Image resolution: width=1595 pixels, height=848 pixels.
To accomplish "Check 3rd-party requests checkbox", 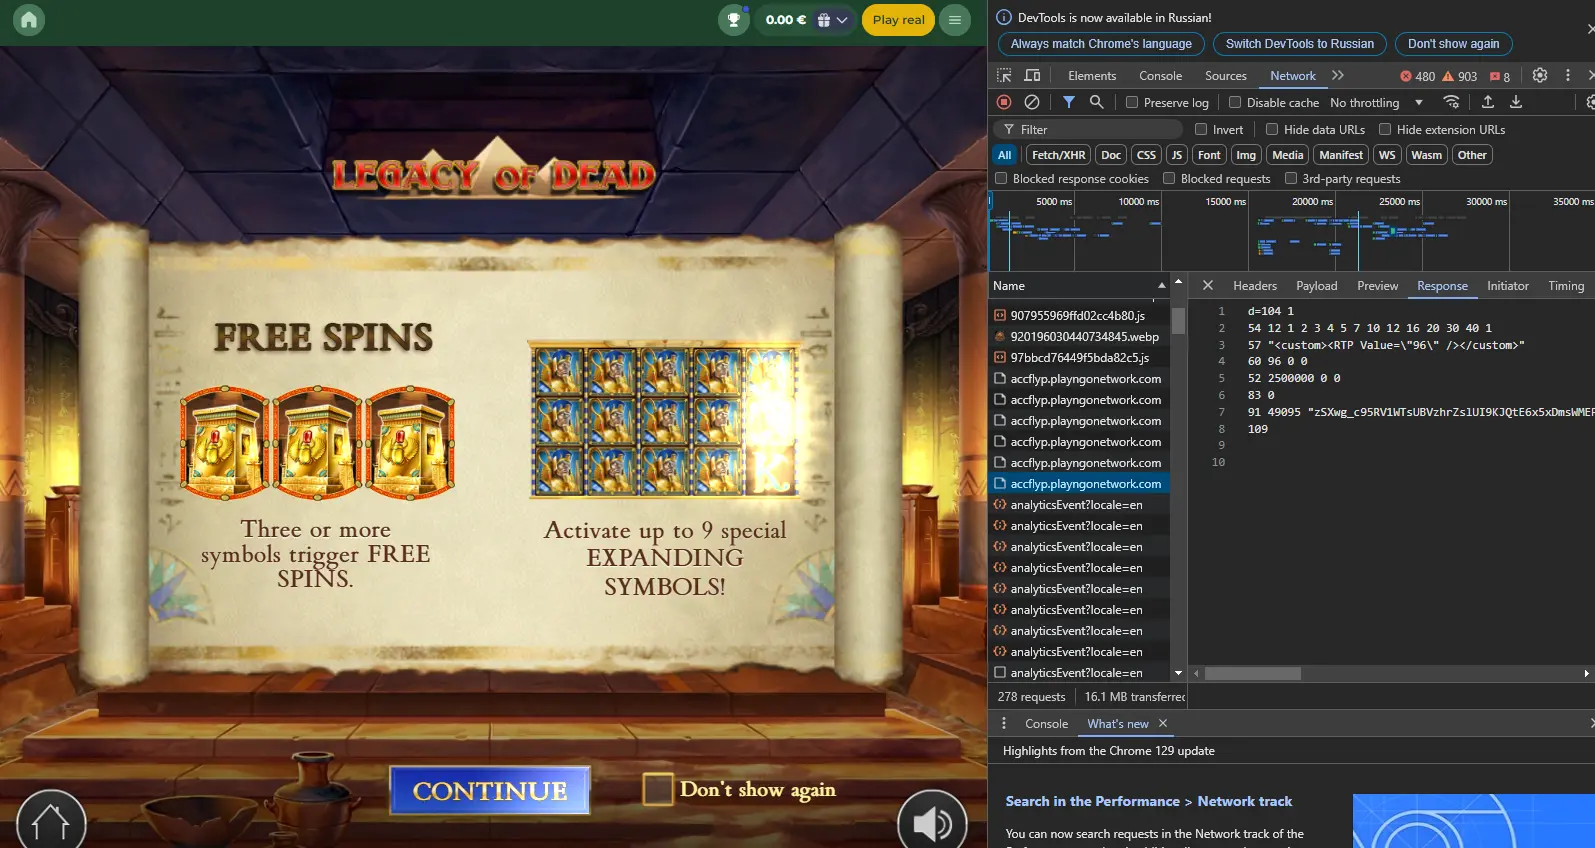I will click(1291, 178).
